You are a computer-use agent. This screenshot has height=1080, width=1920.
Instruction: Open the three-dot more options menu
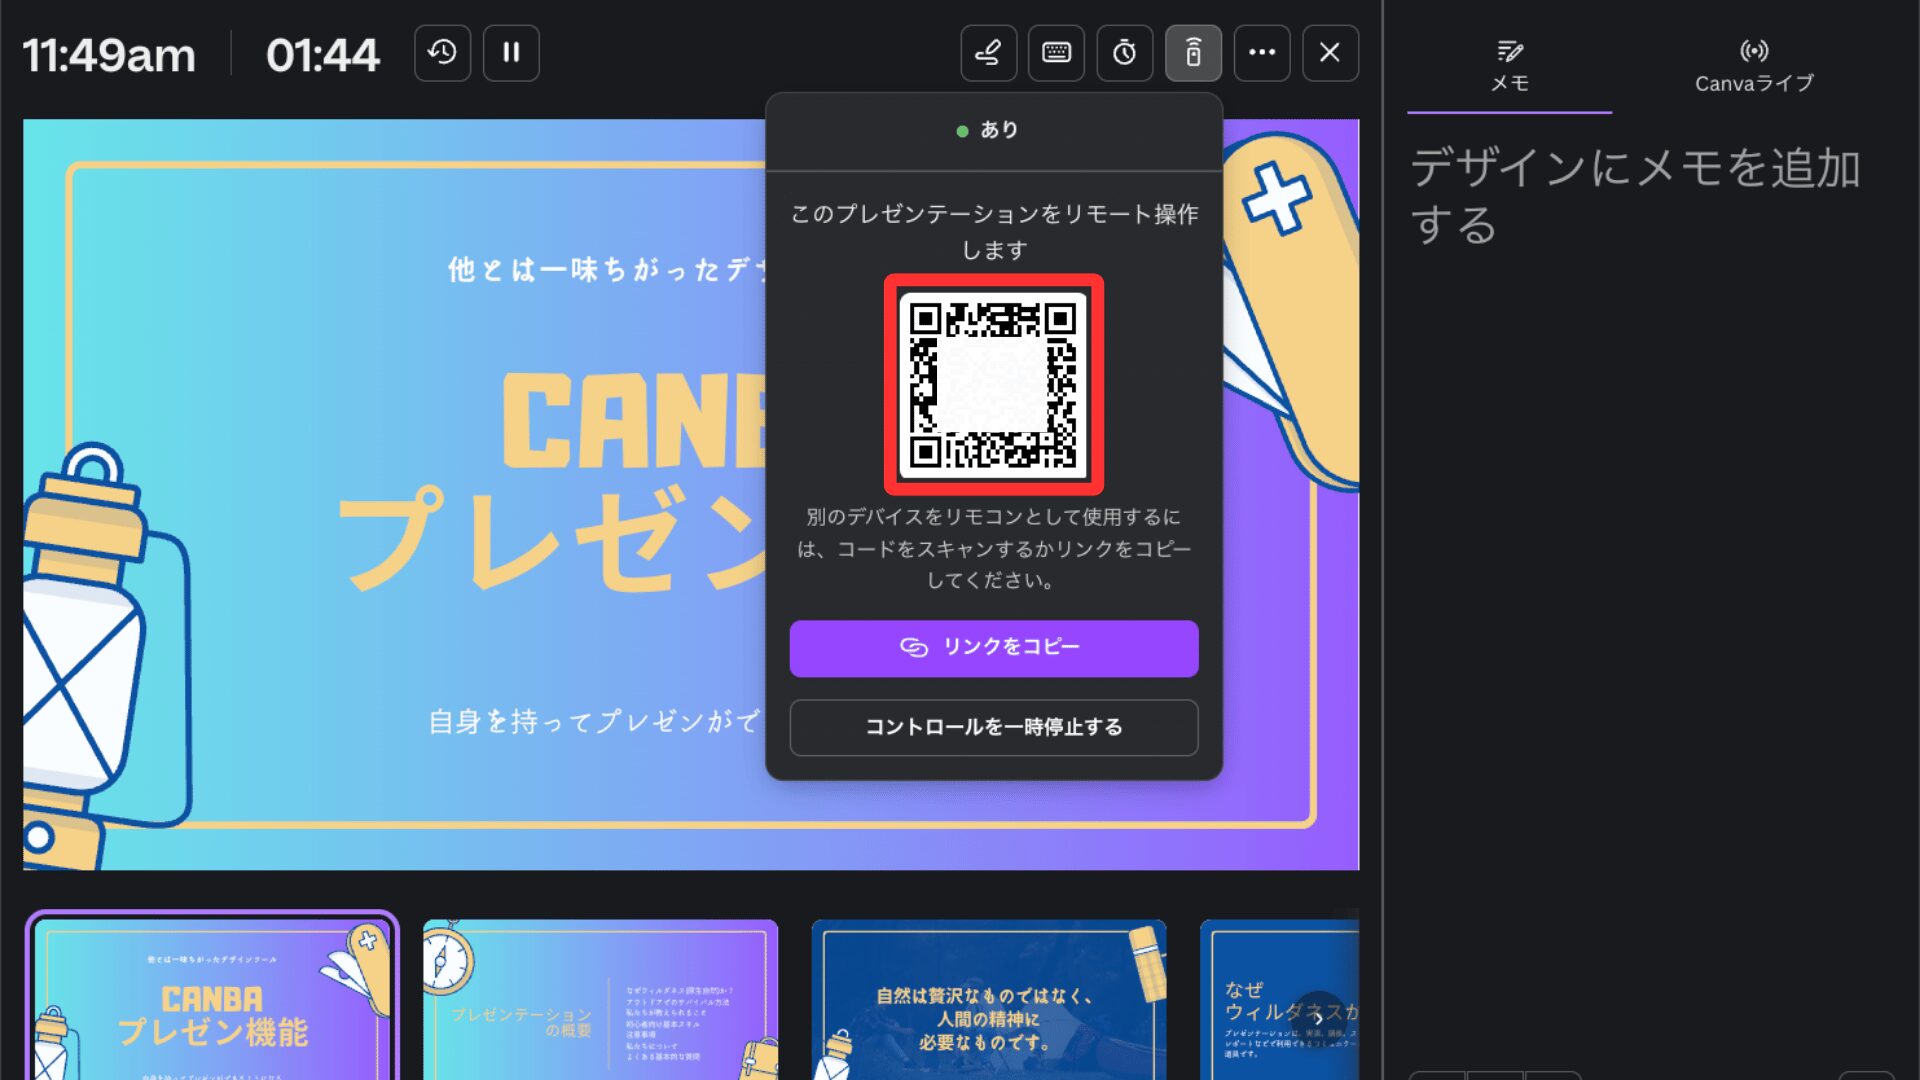(x=1262, y=53)
